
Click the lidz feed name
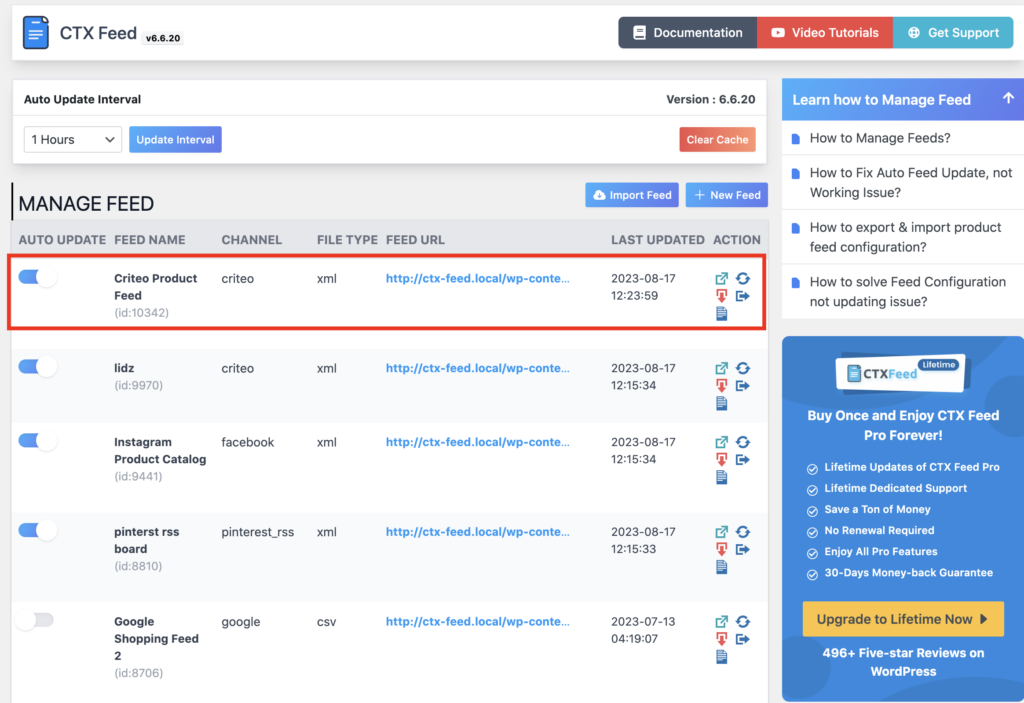click(124, 368)
